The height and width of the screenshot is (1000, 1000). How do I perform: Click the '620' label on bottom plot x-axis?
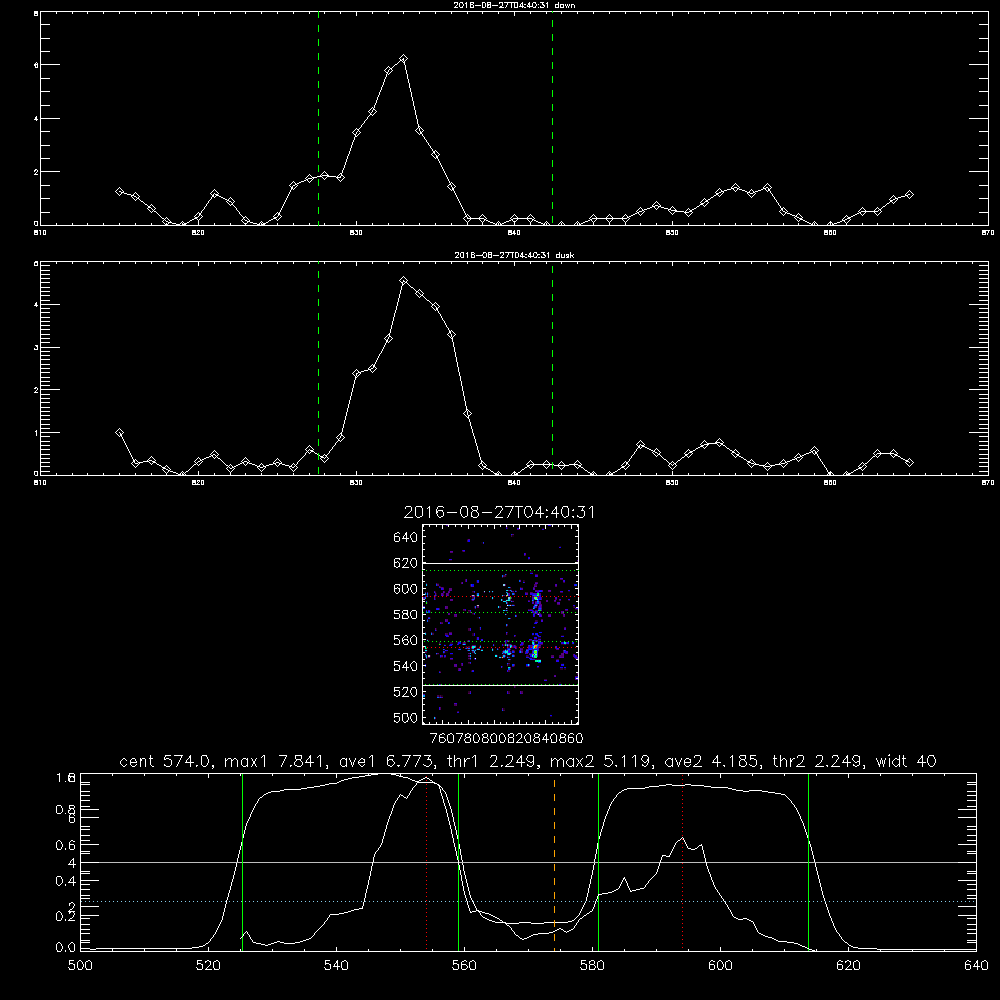point(848,966)
